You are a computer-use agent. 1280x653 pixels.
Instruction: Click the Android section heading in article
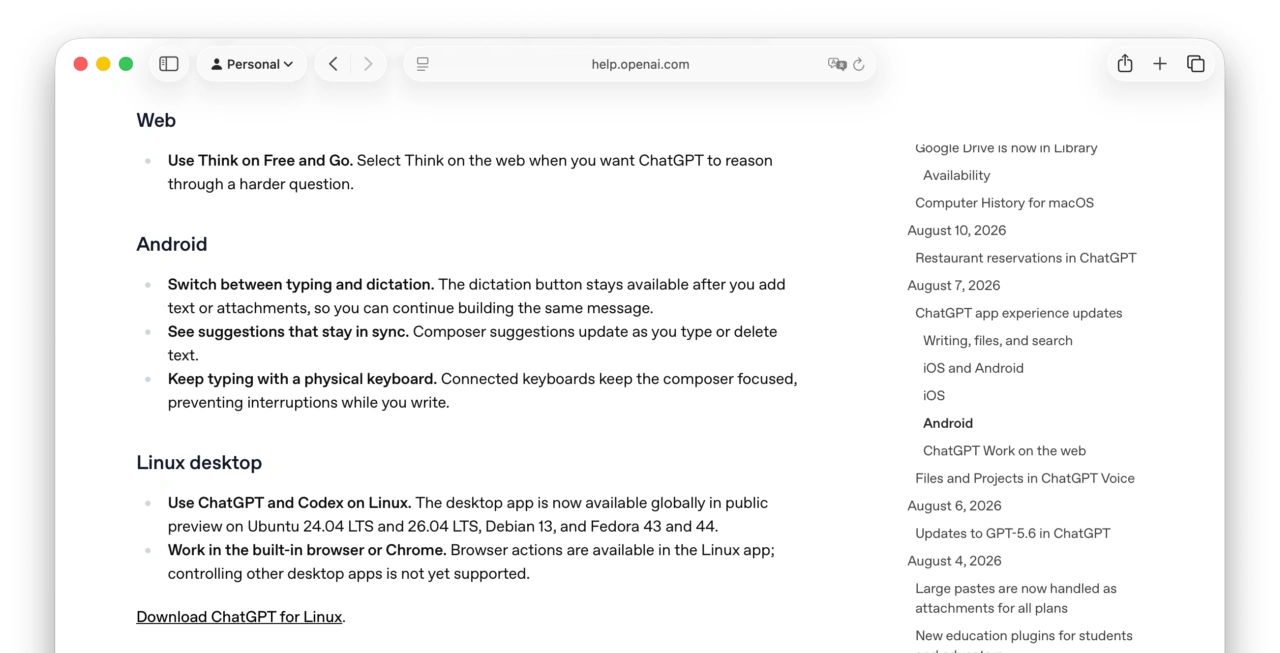[172, 244]
